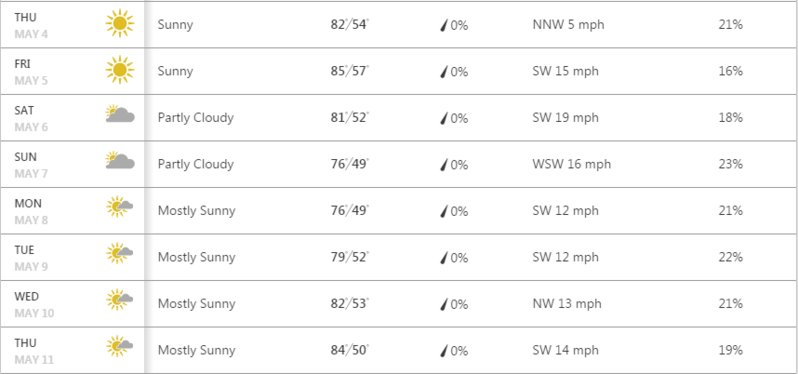The width and height of the screenshot is (798, 374).
Task: Click the cloud icon for Sunday May 7
Action: 120,160
